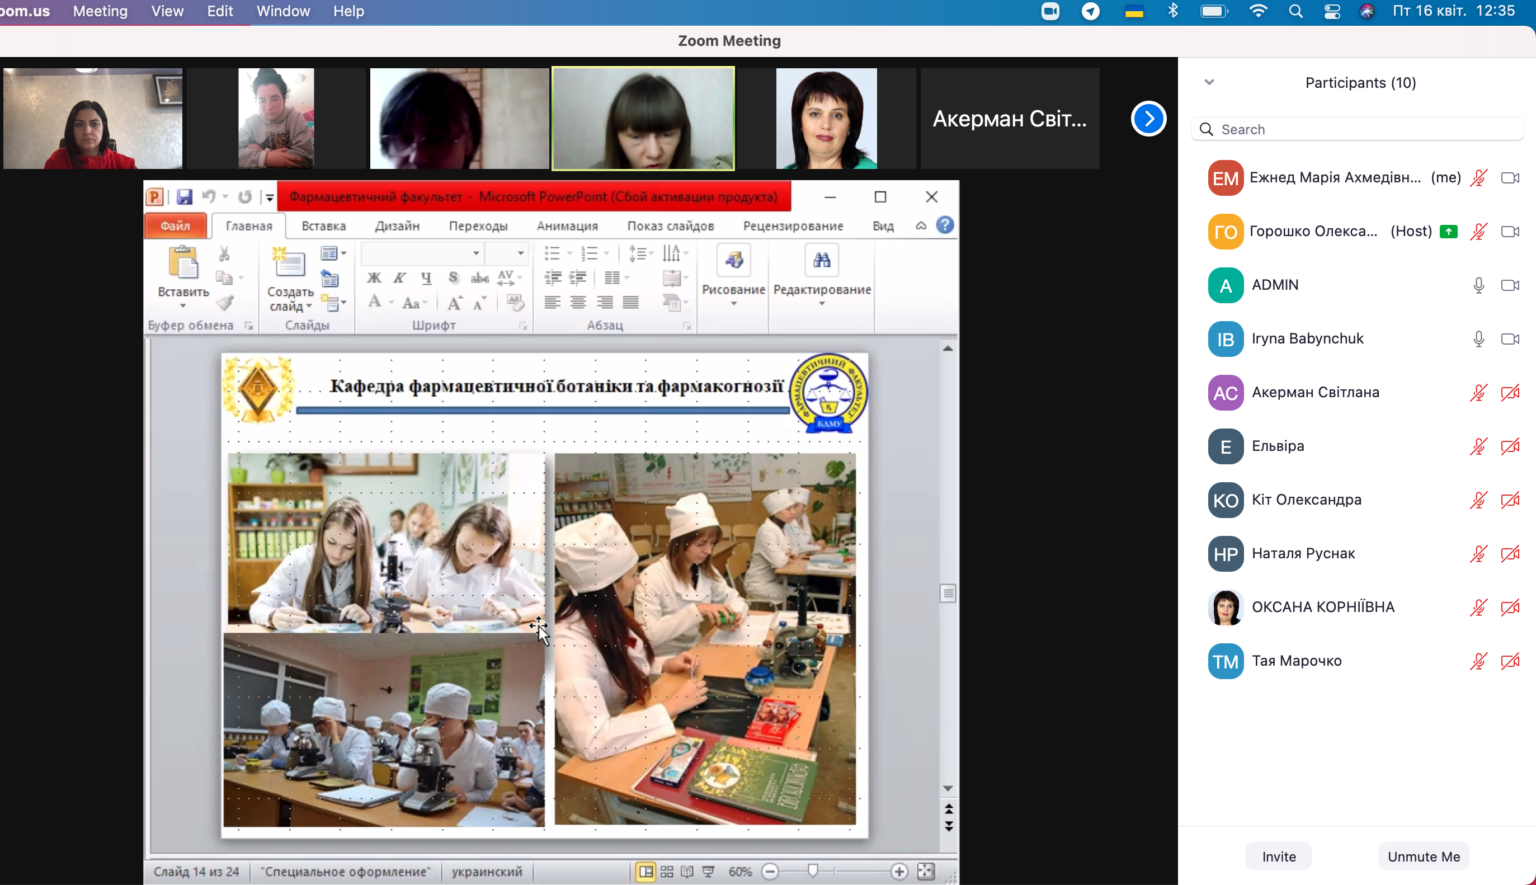Image resolution: width=1536 pixels, height=885 pixels.
Task: Click the Invite button
Action: (x=1278, y=856)
